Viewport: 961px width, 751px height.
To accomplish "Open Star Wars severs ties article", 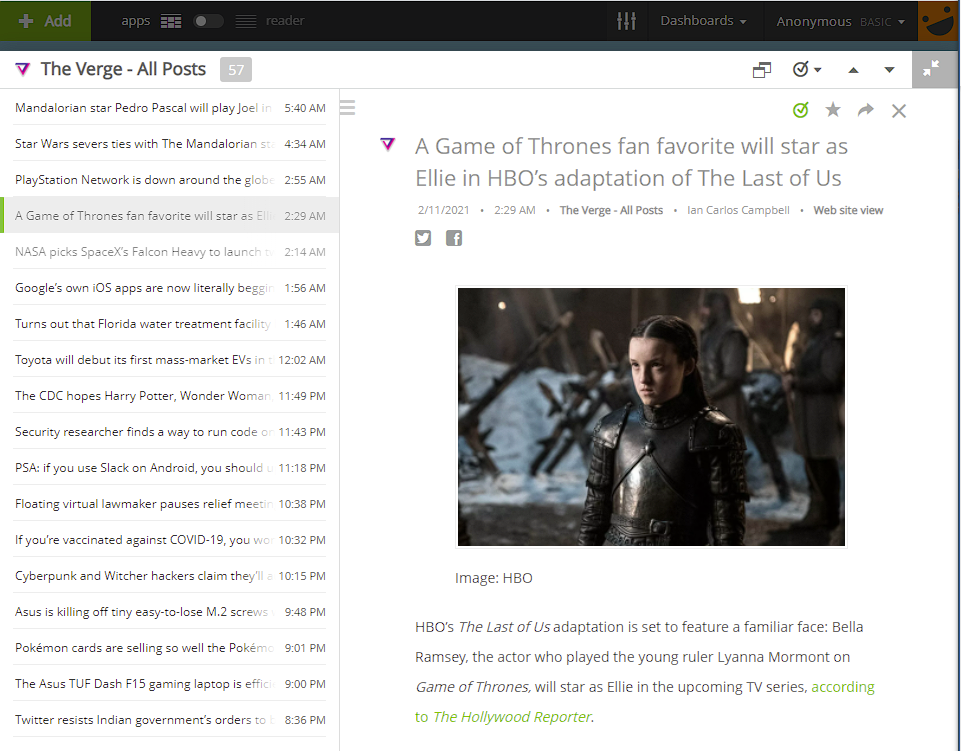I will pyautogui.click(x=170, y=144).
